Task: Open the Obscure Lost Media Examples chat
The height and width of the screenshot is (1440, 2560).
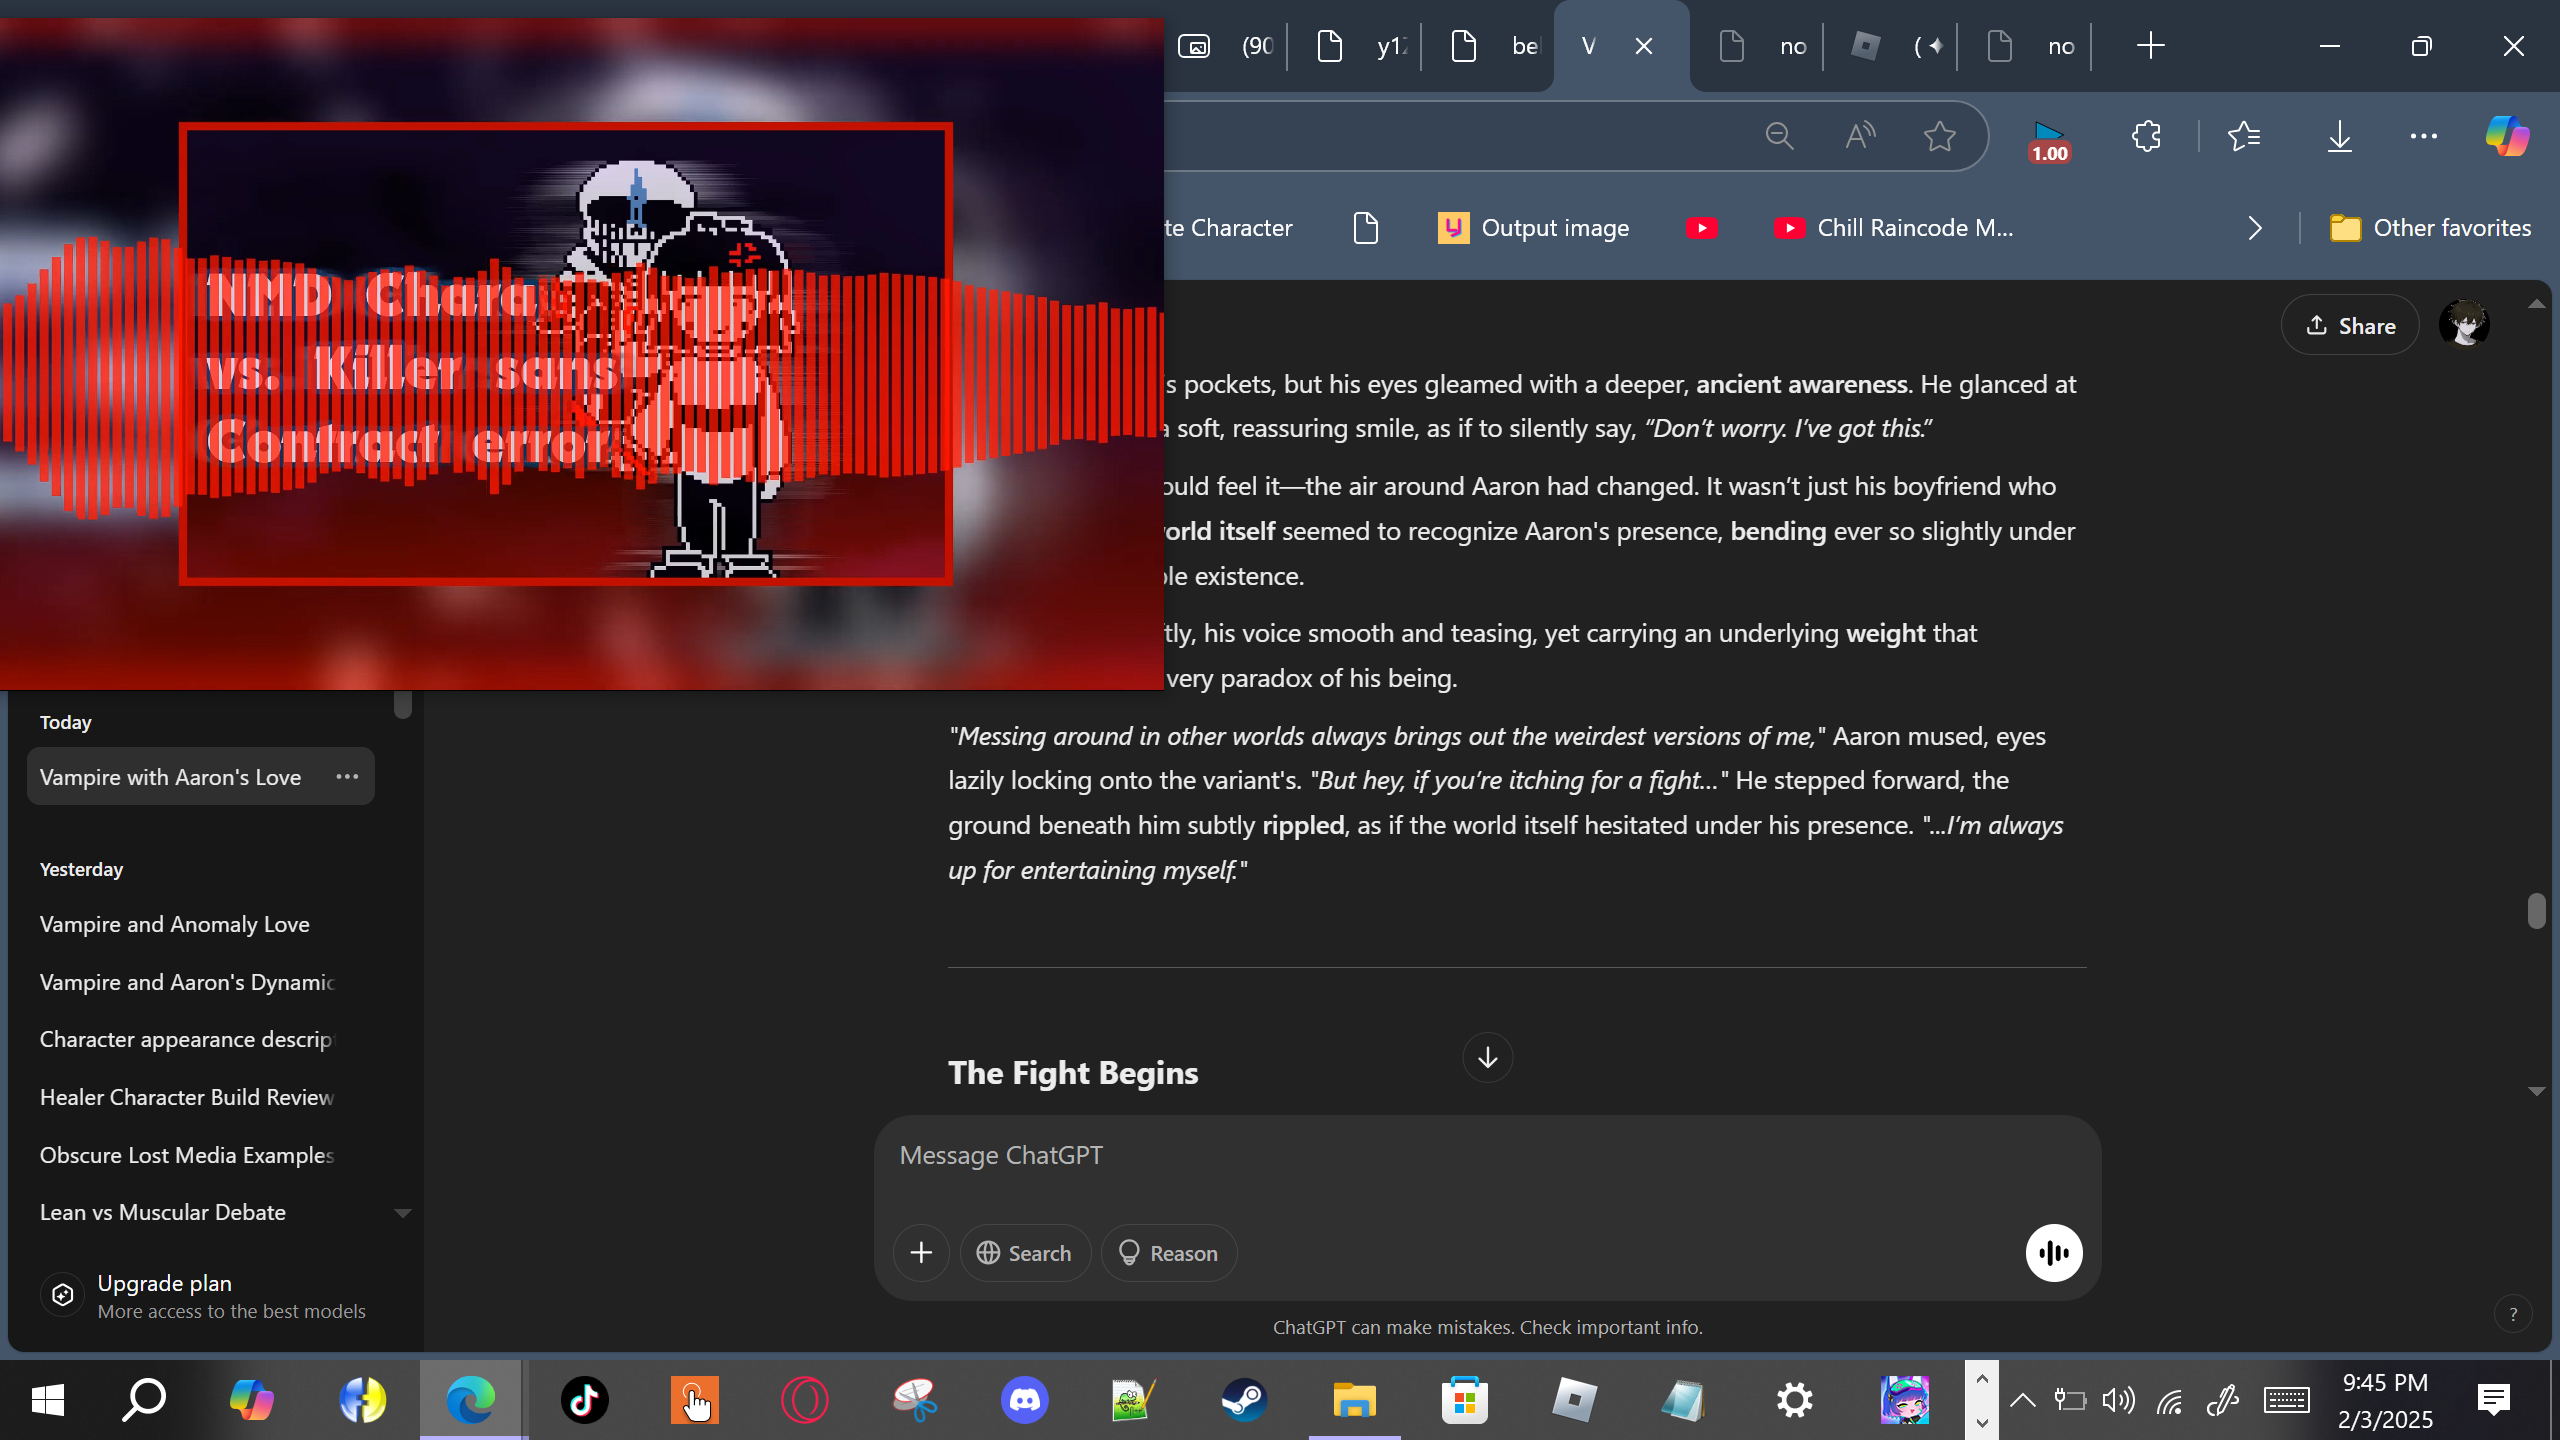Action: point(186,1155)
